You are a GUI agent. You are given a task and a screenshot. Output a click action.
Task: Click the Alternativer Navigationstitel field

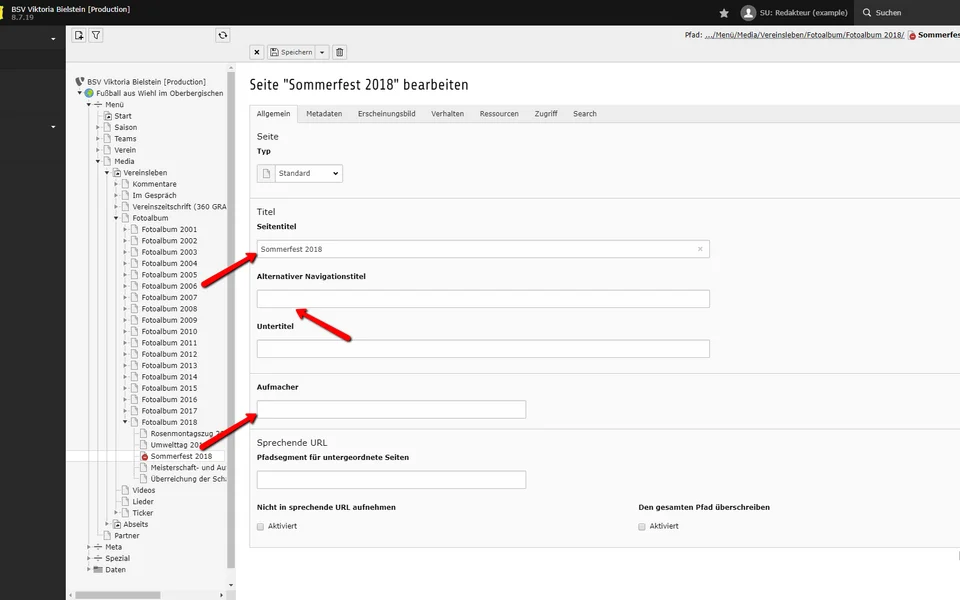(483, 299)
